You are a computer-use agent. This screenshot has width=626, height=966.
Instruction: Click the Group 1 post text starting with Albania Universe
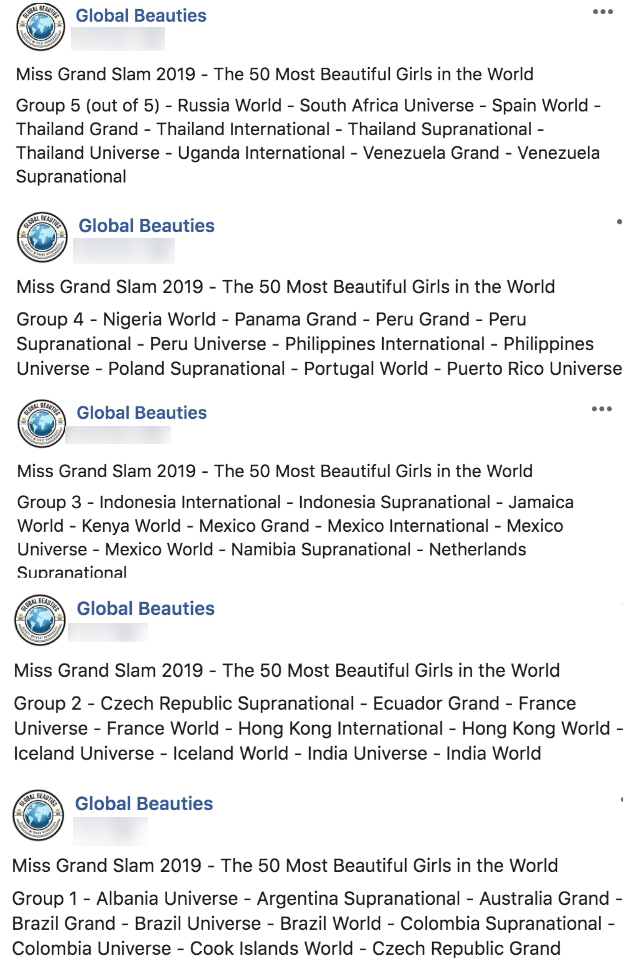pos(317,923)
